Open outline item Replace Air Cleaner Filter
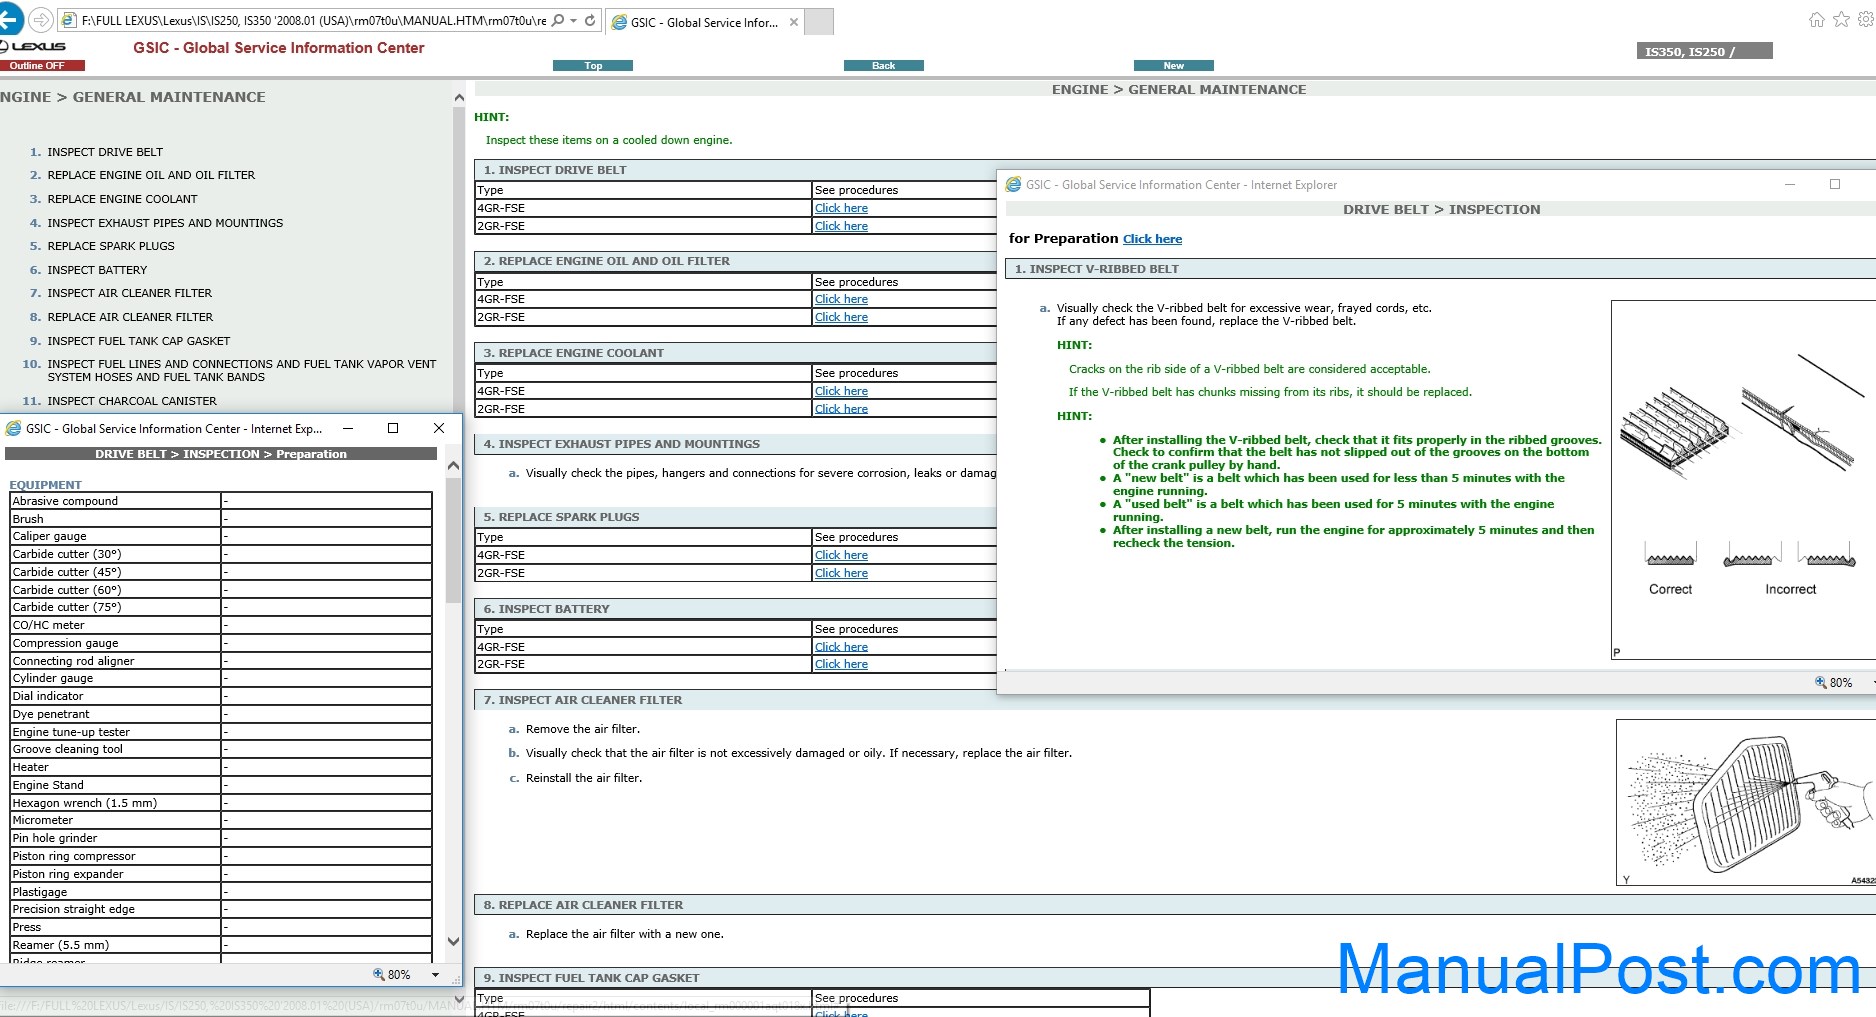The width and height of the screenshot is (1876, 1017). pos(130,317)
